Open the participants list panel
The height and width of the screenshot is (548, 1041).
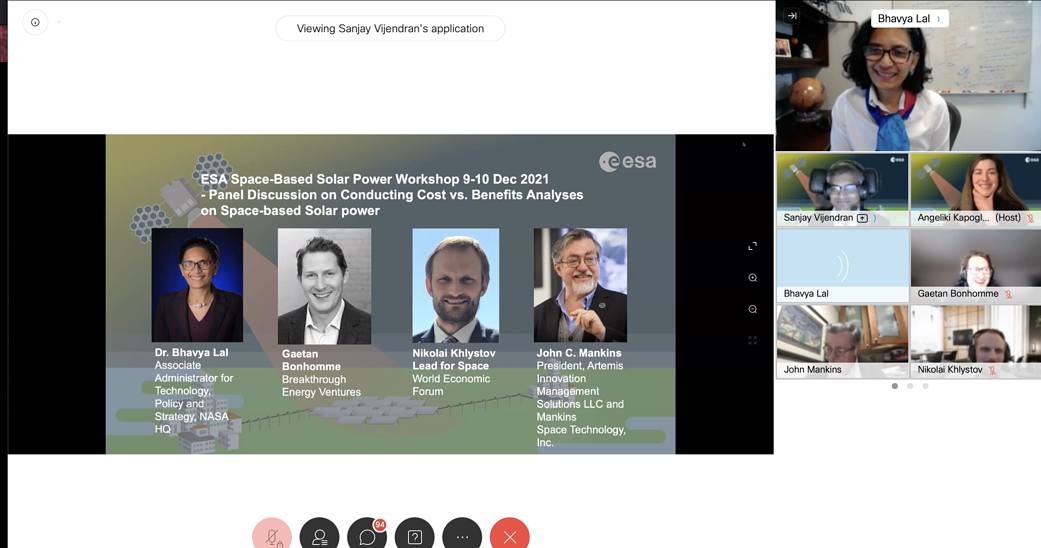319,536
